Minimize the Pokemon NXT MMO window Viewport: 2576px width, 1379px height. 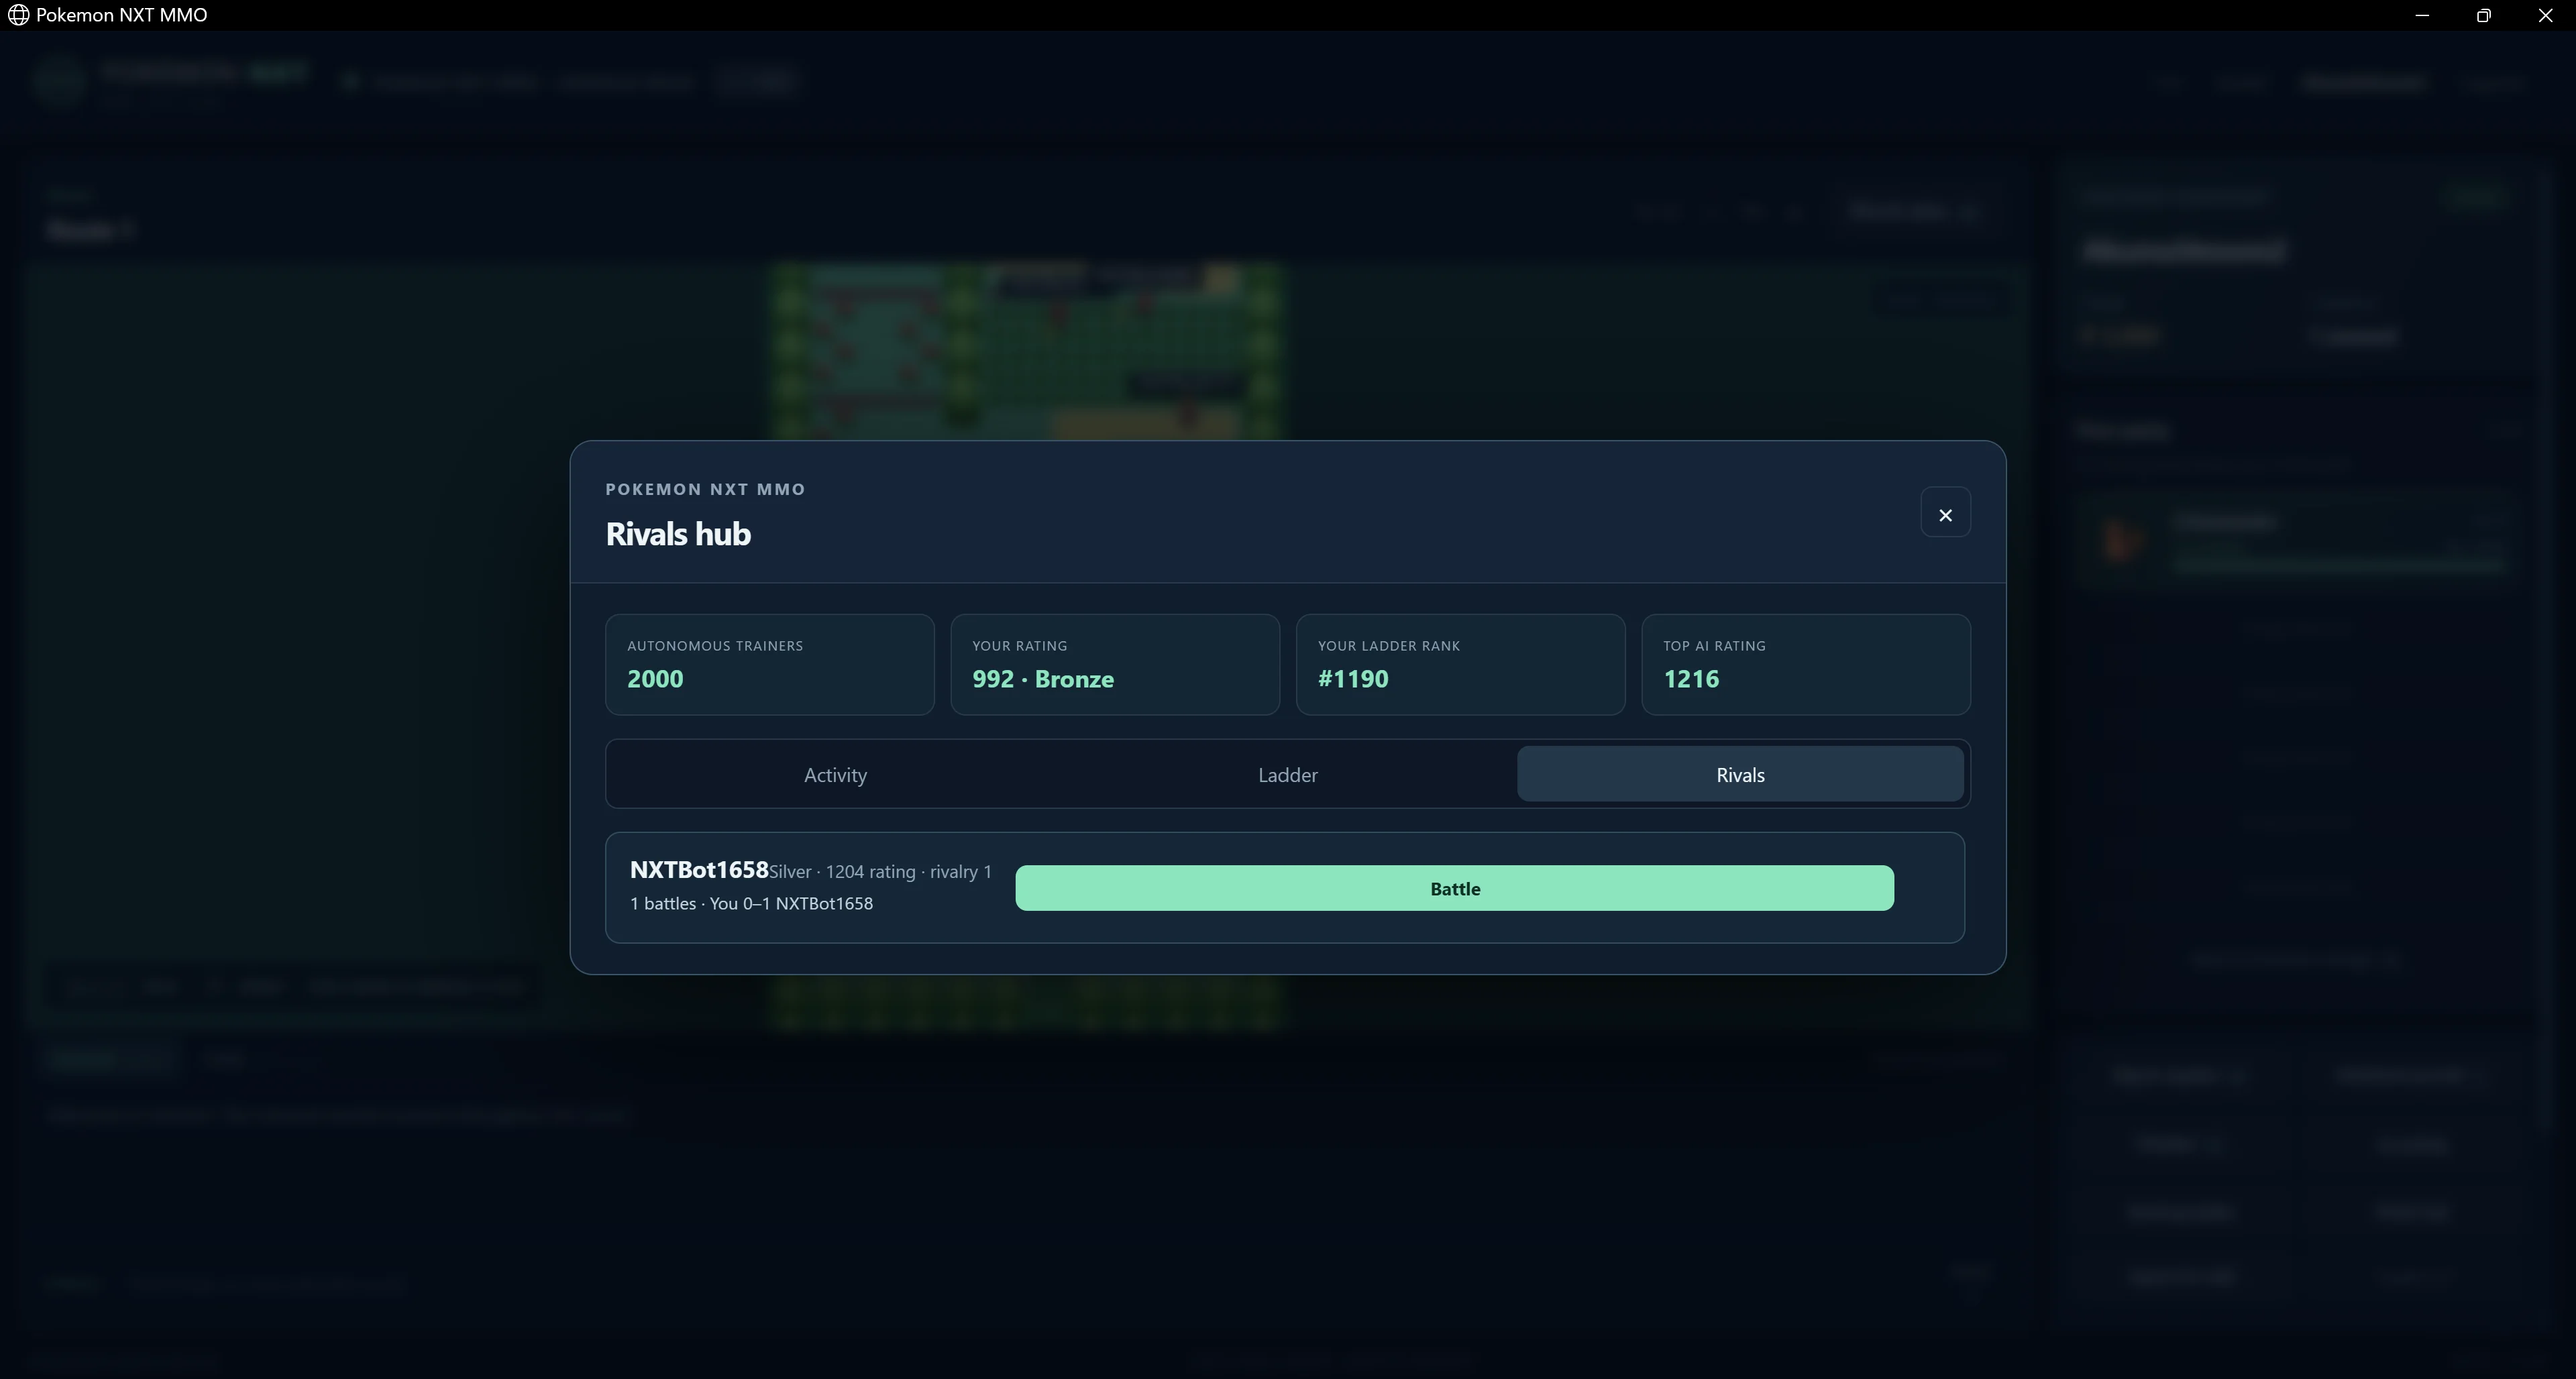(x=2421, y=15)
